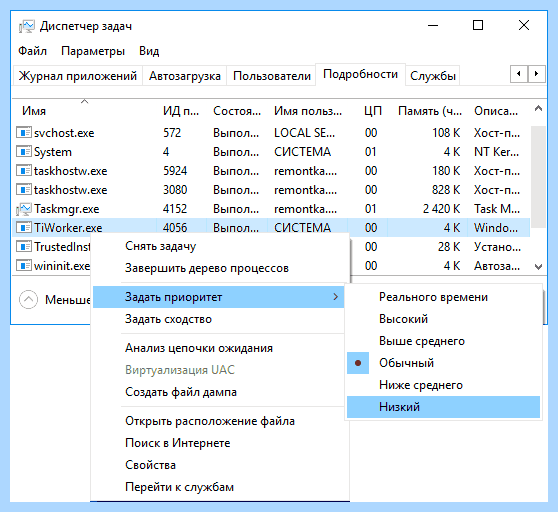Choose Выше среднего priority
Image resolution: width=558 pixels, height=512 pixels.
(x=443, y=341)
